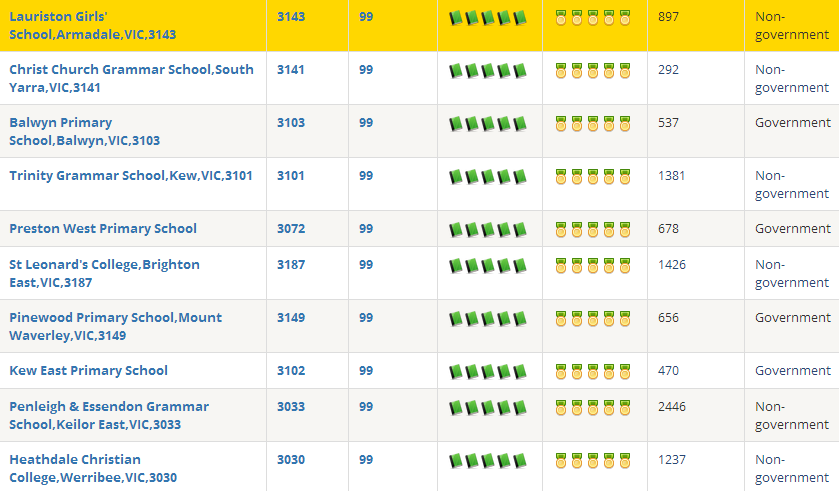
Task: Click the 99 score in Pinewood Primary row
Action: tap(366, 317)
